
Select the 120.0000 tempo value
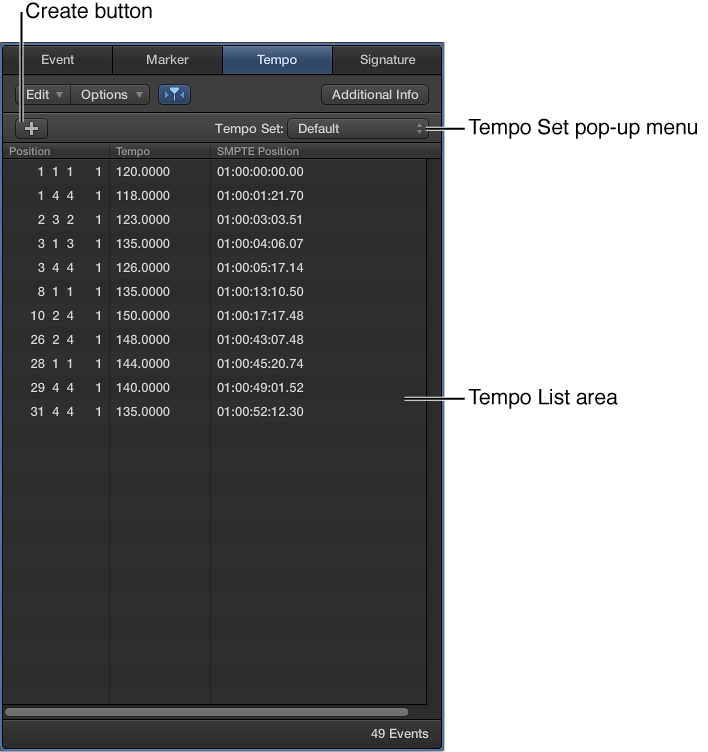(x=143, y=172)
